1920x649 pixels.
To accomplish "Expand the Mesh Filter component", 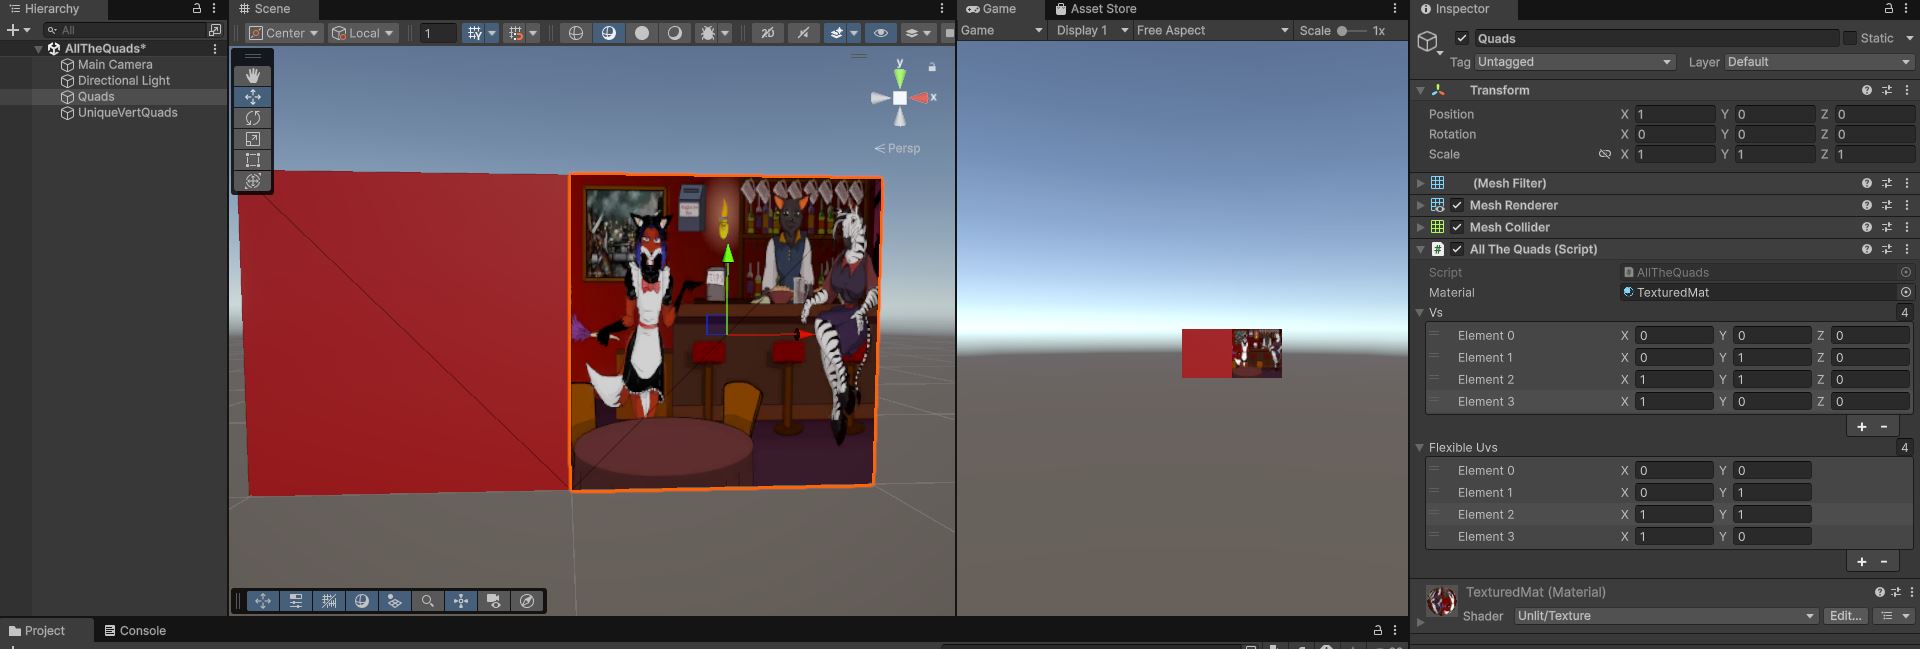I will click(x=1420, y=183).
